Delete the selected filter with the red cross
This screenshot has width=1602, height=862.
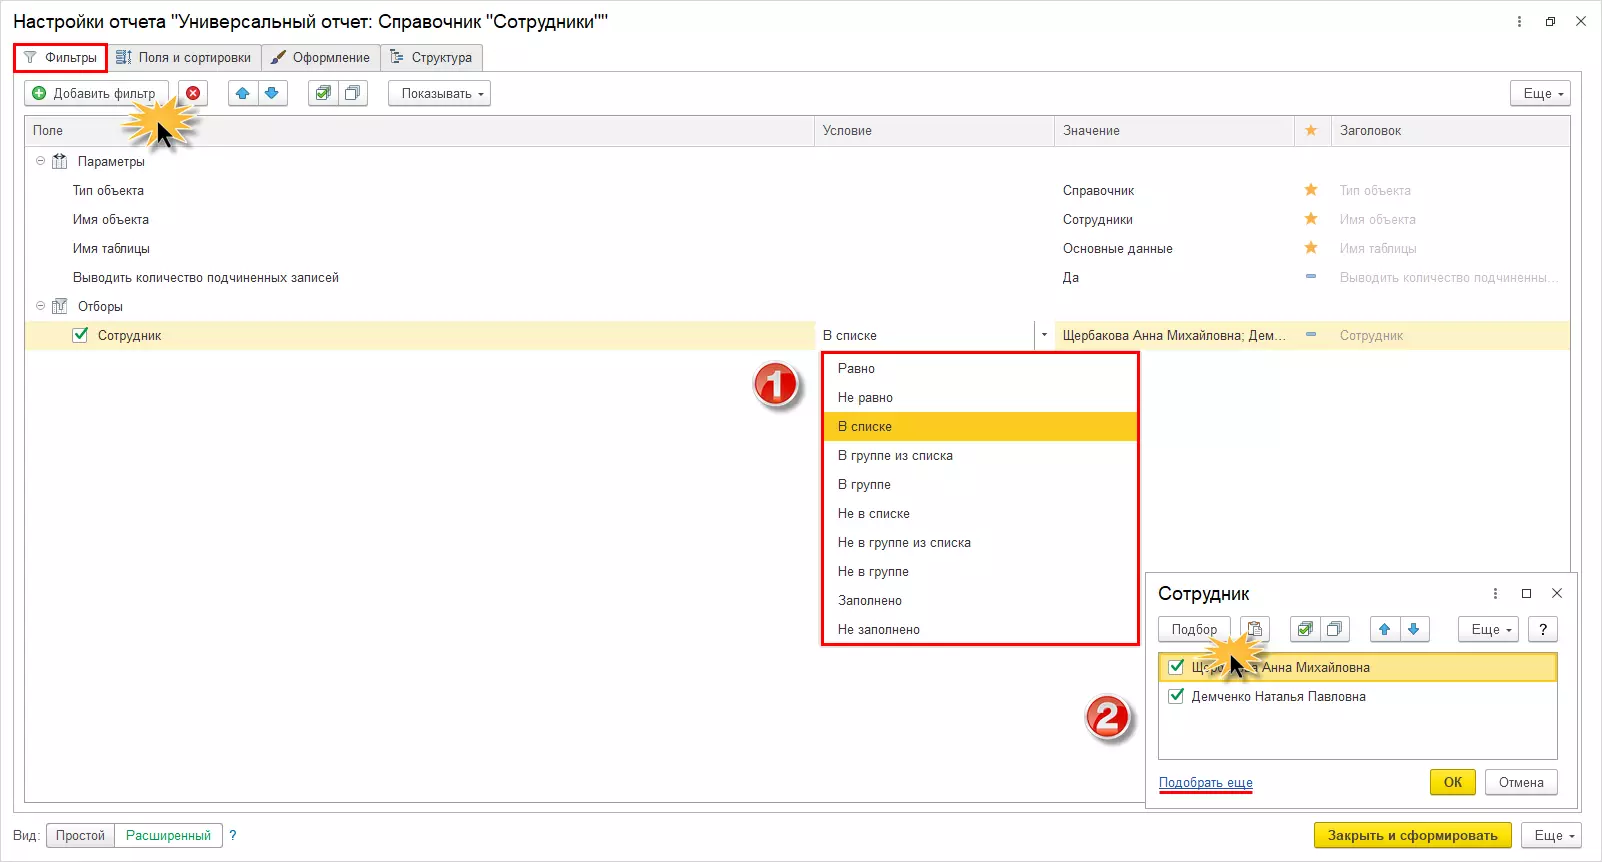coord(193,93)
